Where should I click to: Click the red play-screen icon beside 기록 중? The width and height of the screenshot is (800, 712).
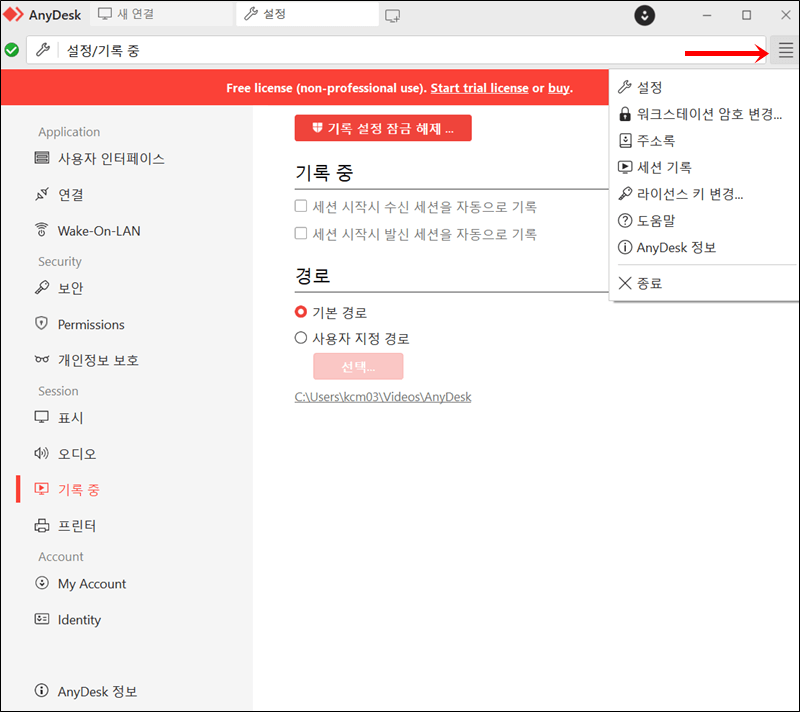click(41, 489)
